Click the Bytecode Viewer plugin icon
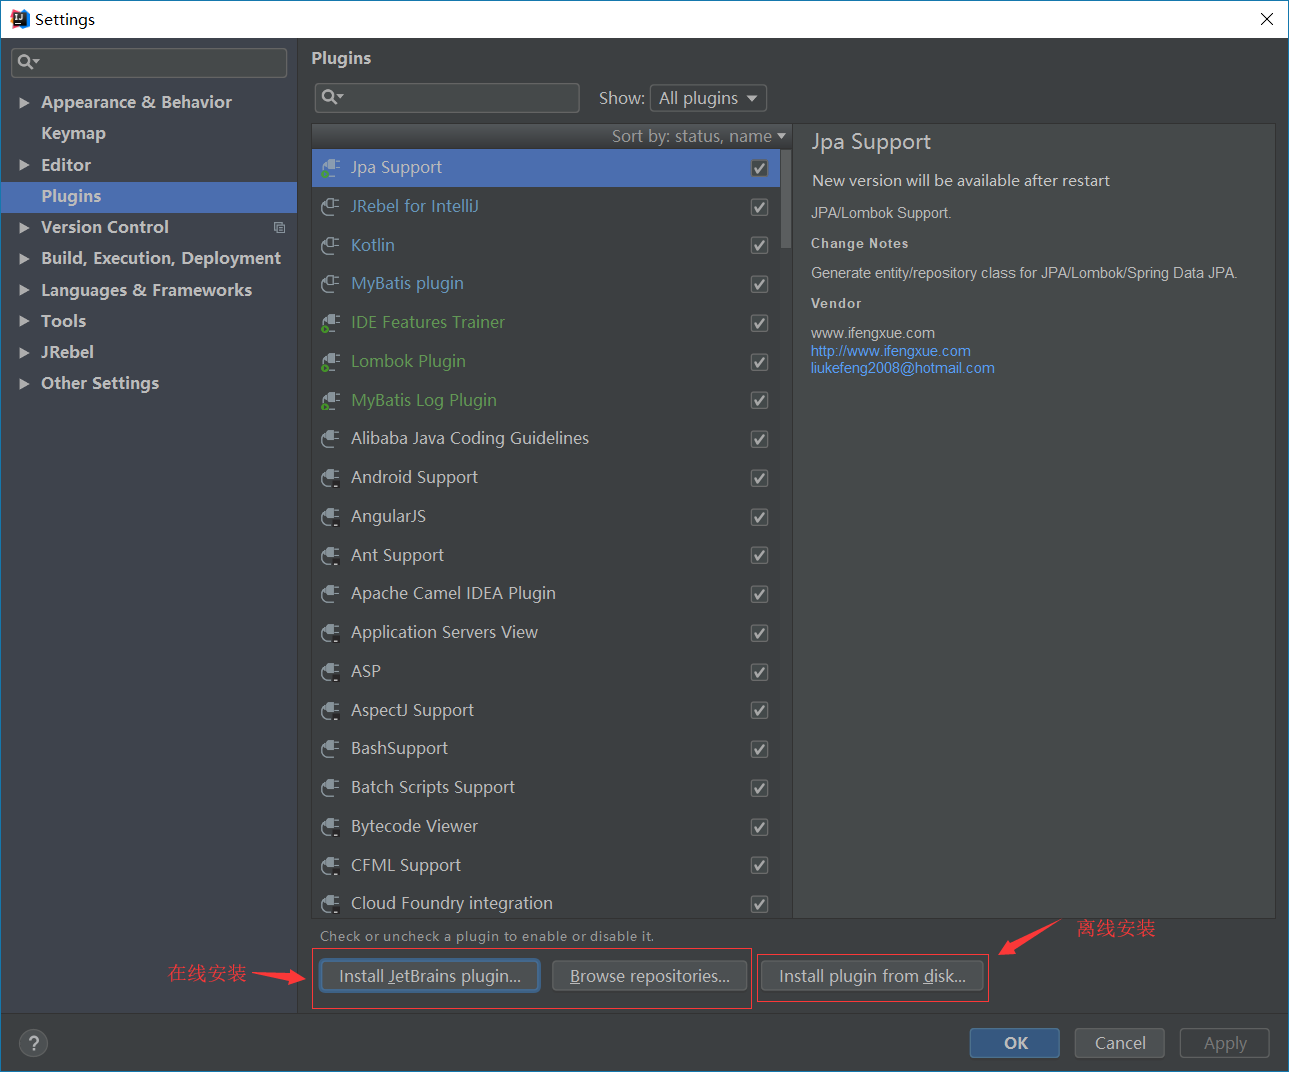The height and width of the screenshot is (1072, 1289). click(x=330, y=827)
